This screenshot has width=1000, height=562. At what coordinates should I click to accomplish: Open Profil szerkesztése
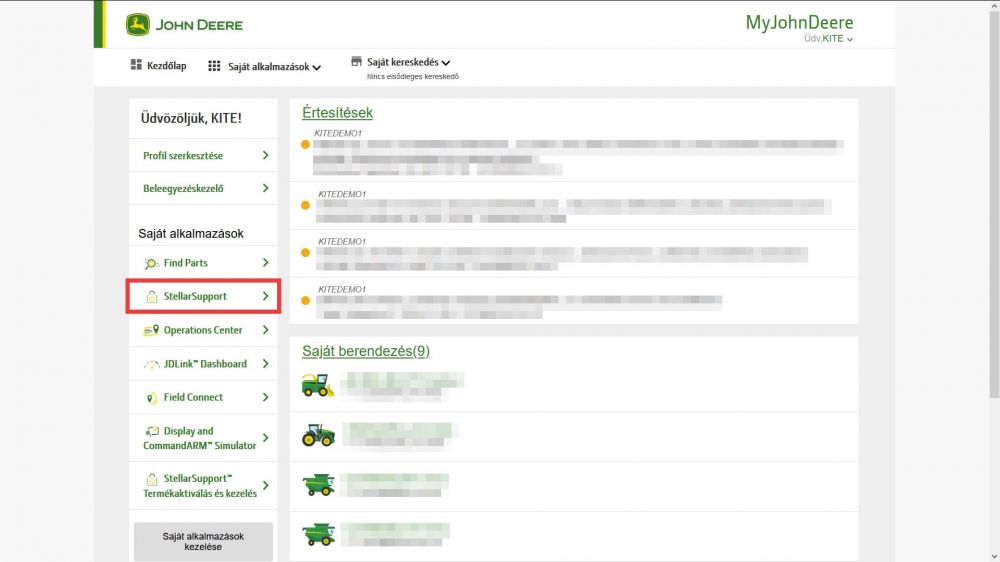pos(203,155)
